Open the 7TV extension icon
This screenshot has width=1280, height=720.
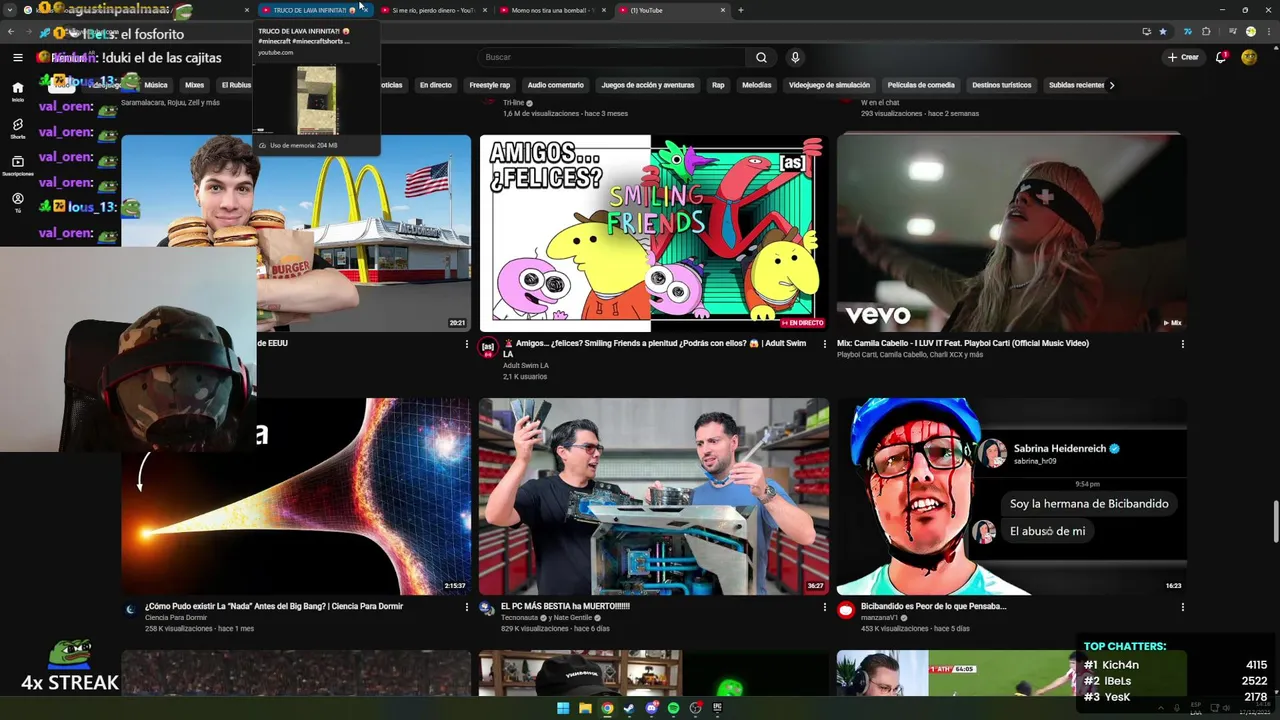(x=1190, y=31)
